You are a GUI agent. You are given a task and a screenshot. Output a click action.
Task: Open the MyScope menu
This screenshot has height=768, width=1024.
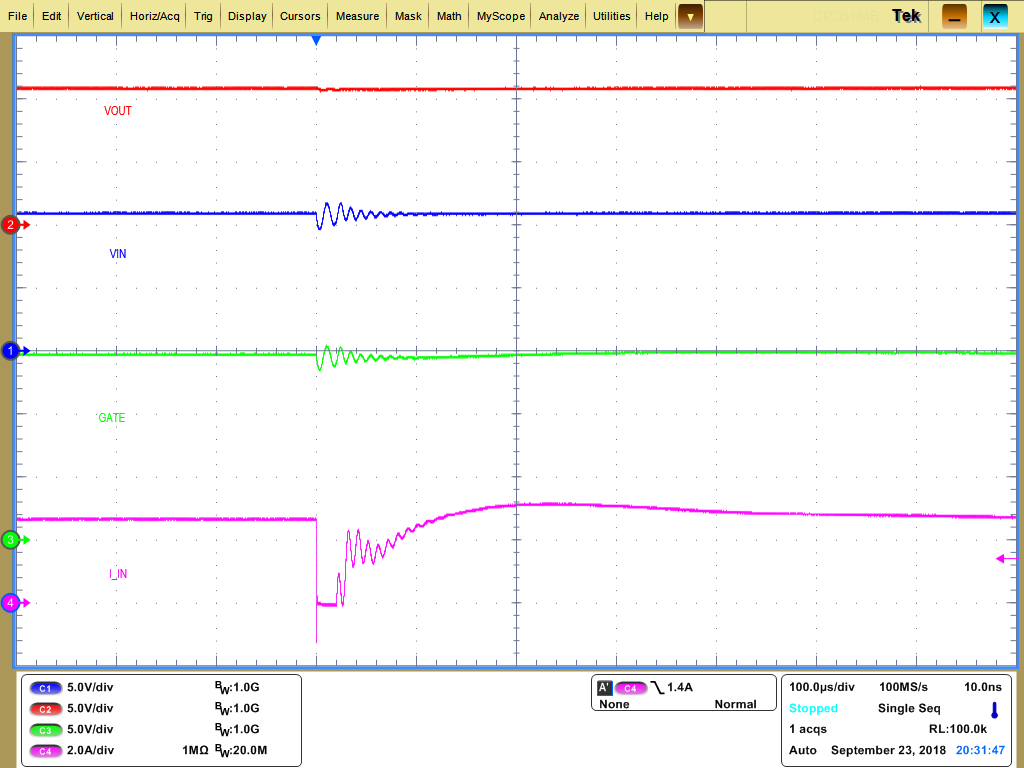point(501,16)
